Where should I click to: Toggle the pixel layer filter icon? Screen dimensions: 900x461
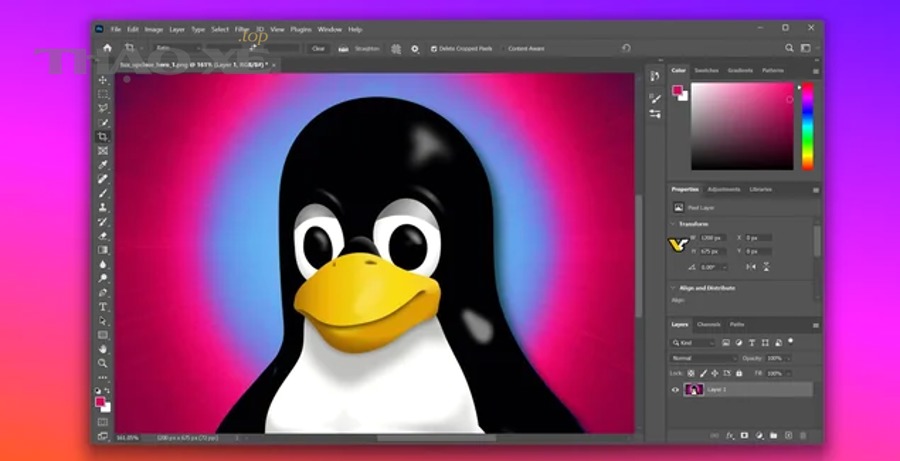[x=726, y=343]
